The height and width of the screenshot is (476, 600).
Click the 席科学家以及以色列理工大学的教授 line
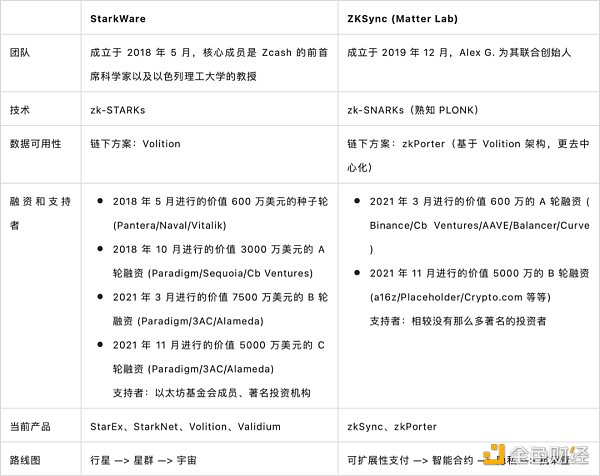pos(173,76)
